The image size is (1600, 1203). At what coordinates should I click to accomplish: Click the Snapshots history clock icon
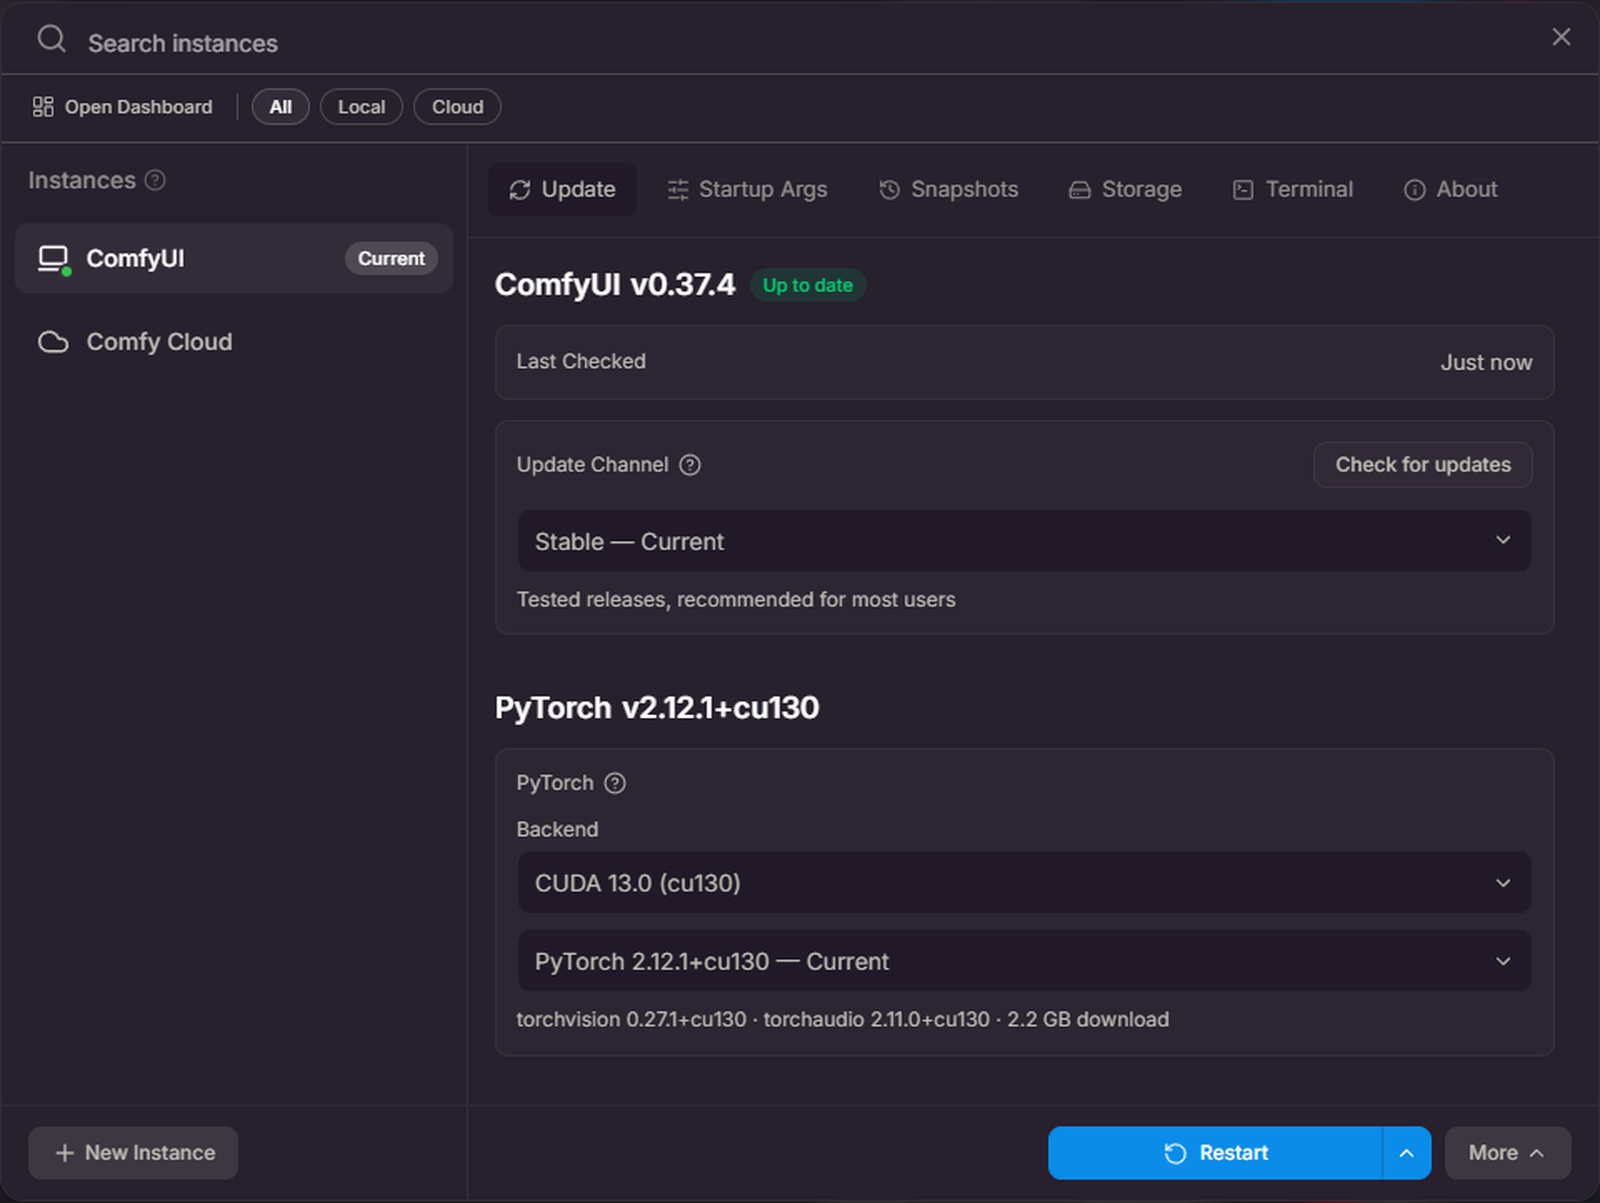point(889,190)
